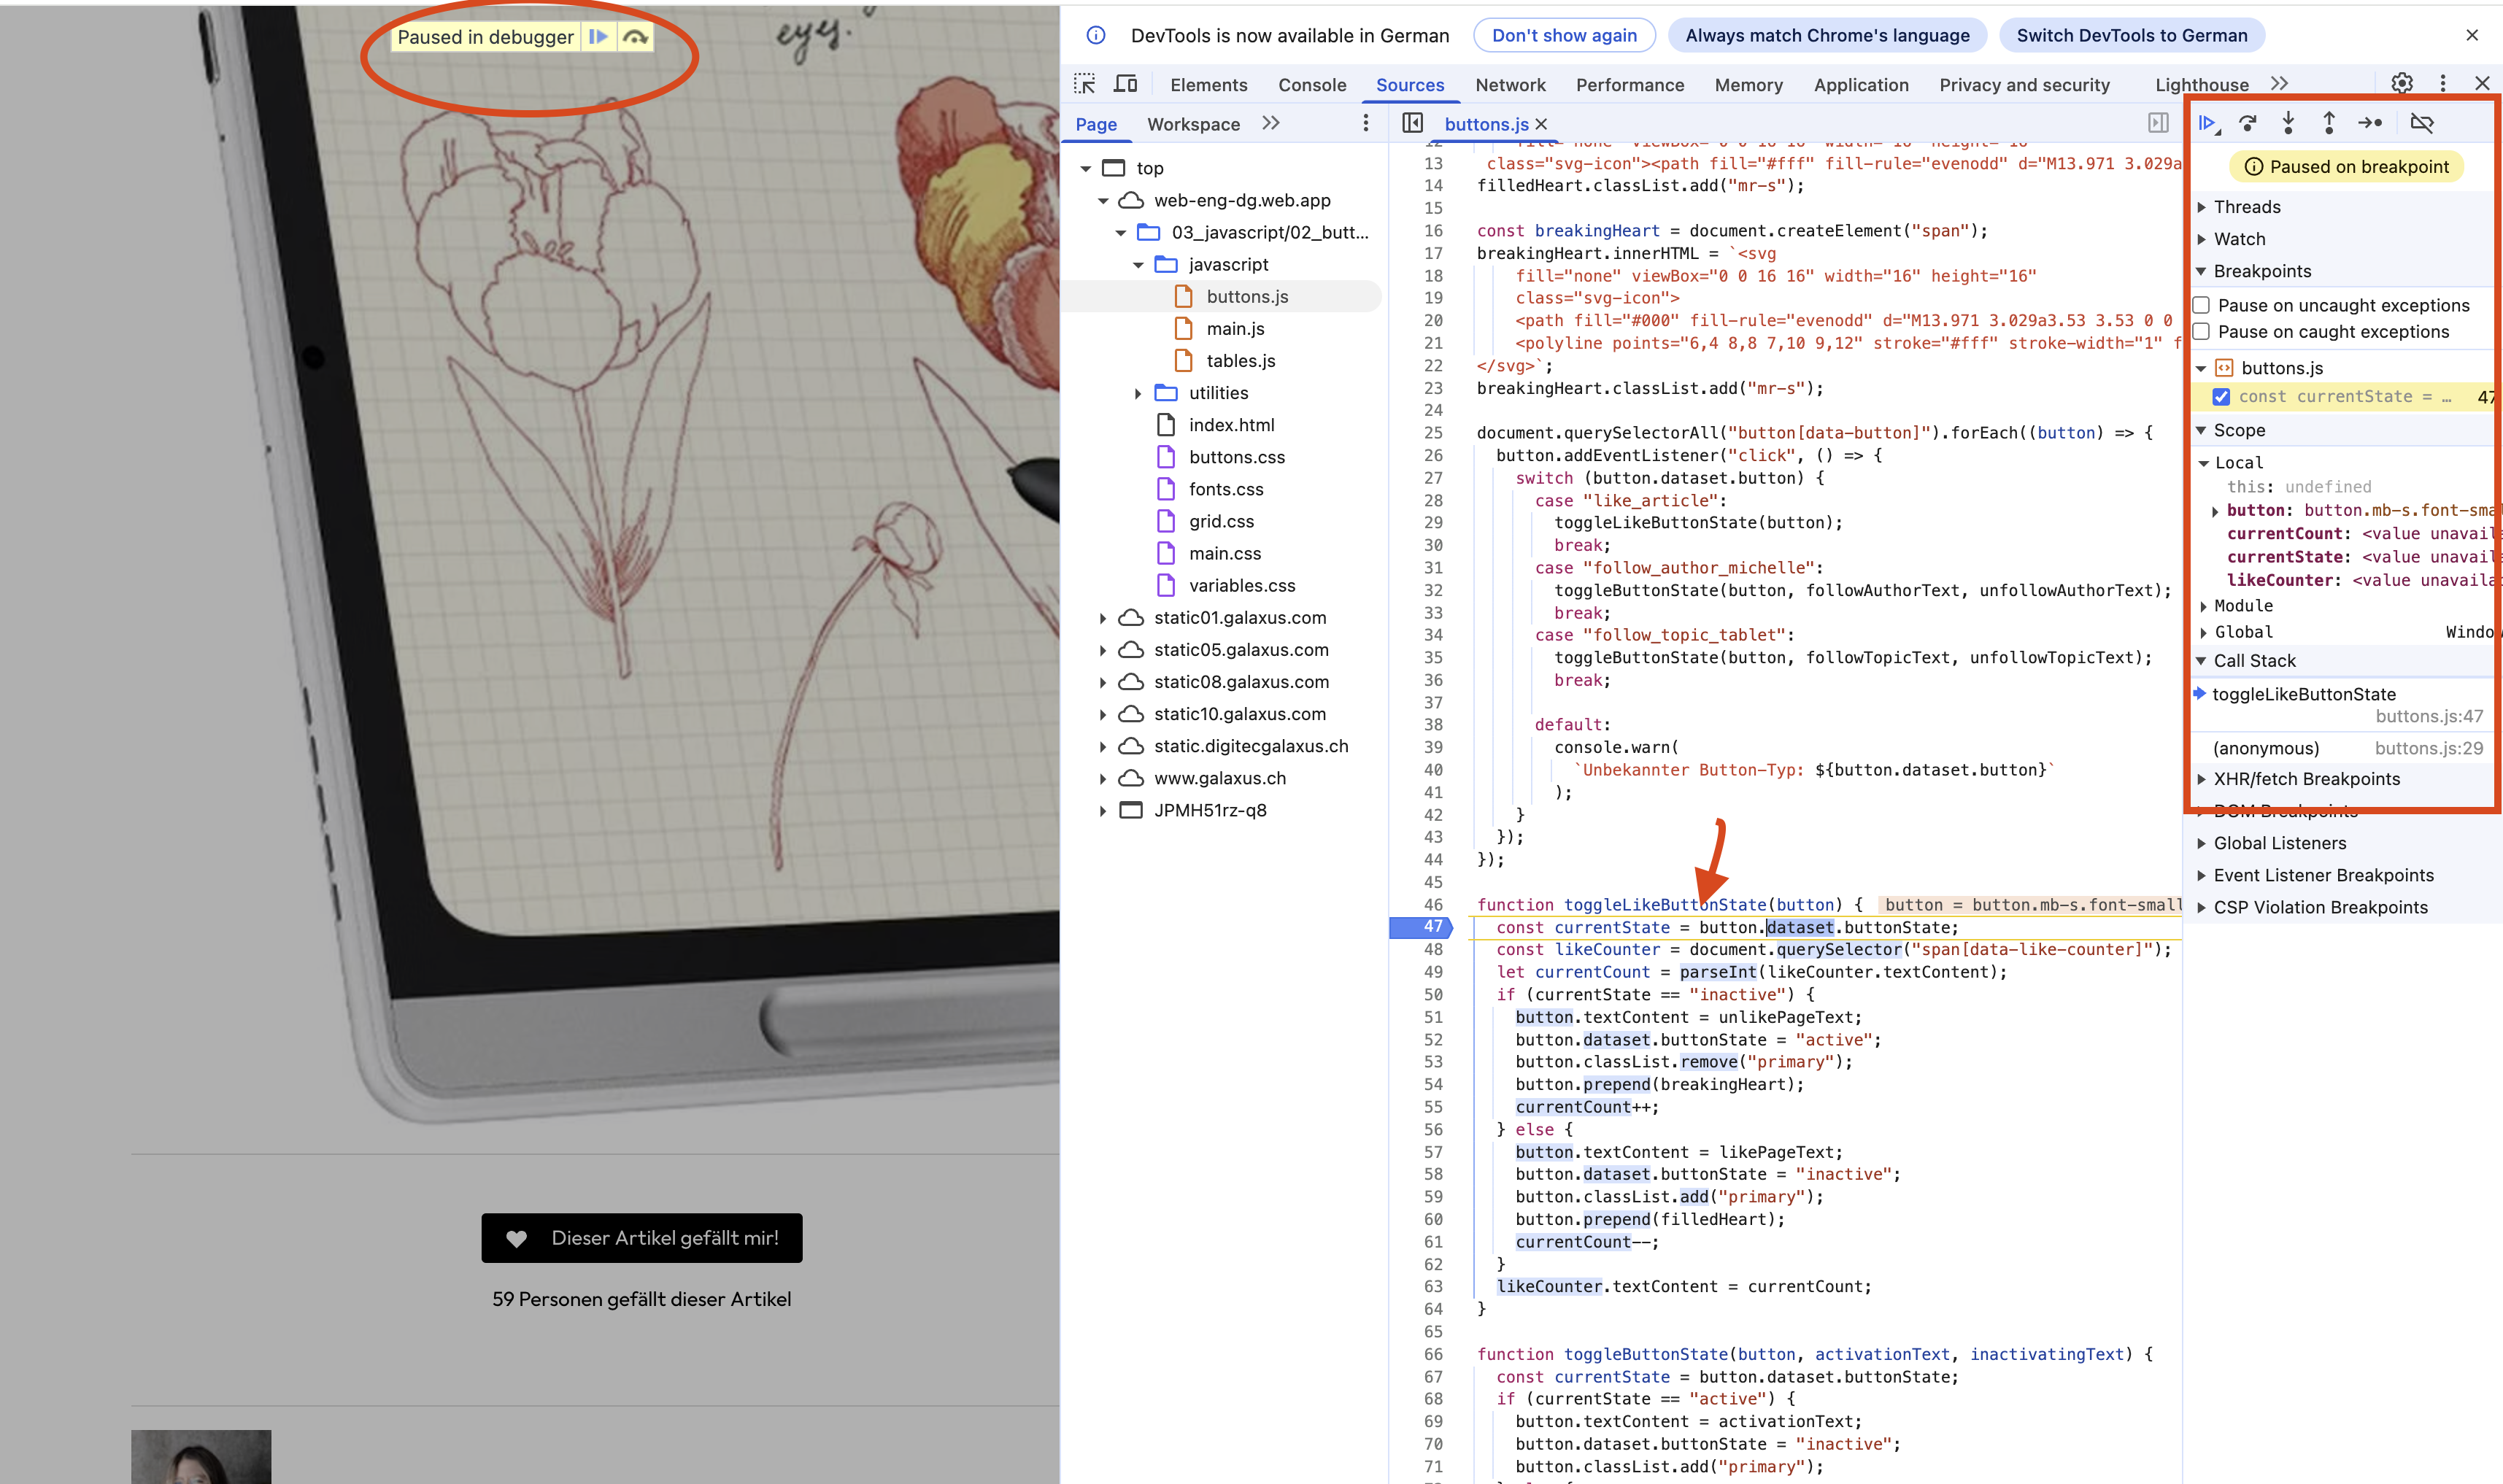2503x1484 pixels.
Task: Hide the file navigator sidebar
Action: pyautogui.click(x=1412, y=123)
